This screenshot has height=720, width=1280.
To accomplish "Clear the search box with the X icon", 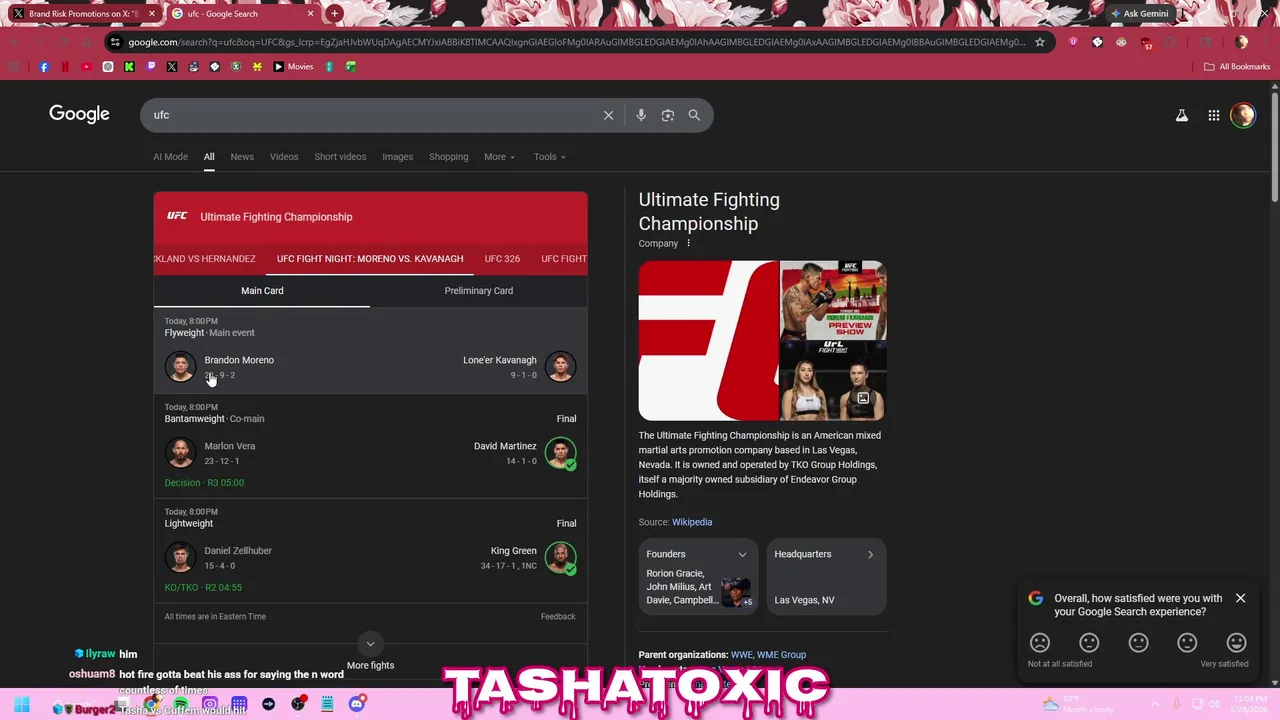I will point(608,115).
